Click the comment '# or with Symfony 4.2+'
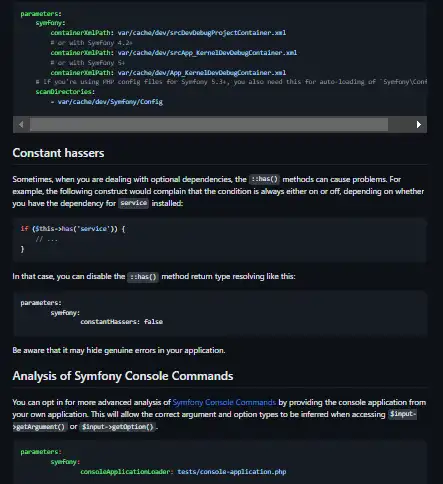443x484 pixels. coord(91,43)
